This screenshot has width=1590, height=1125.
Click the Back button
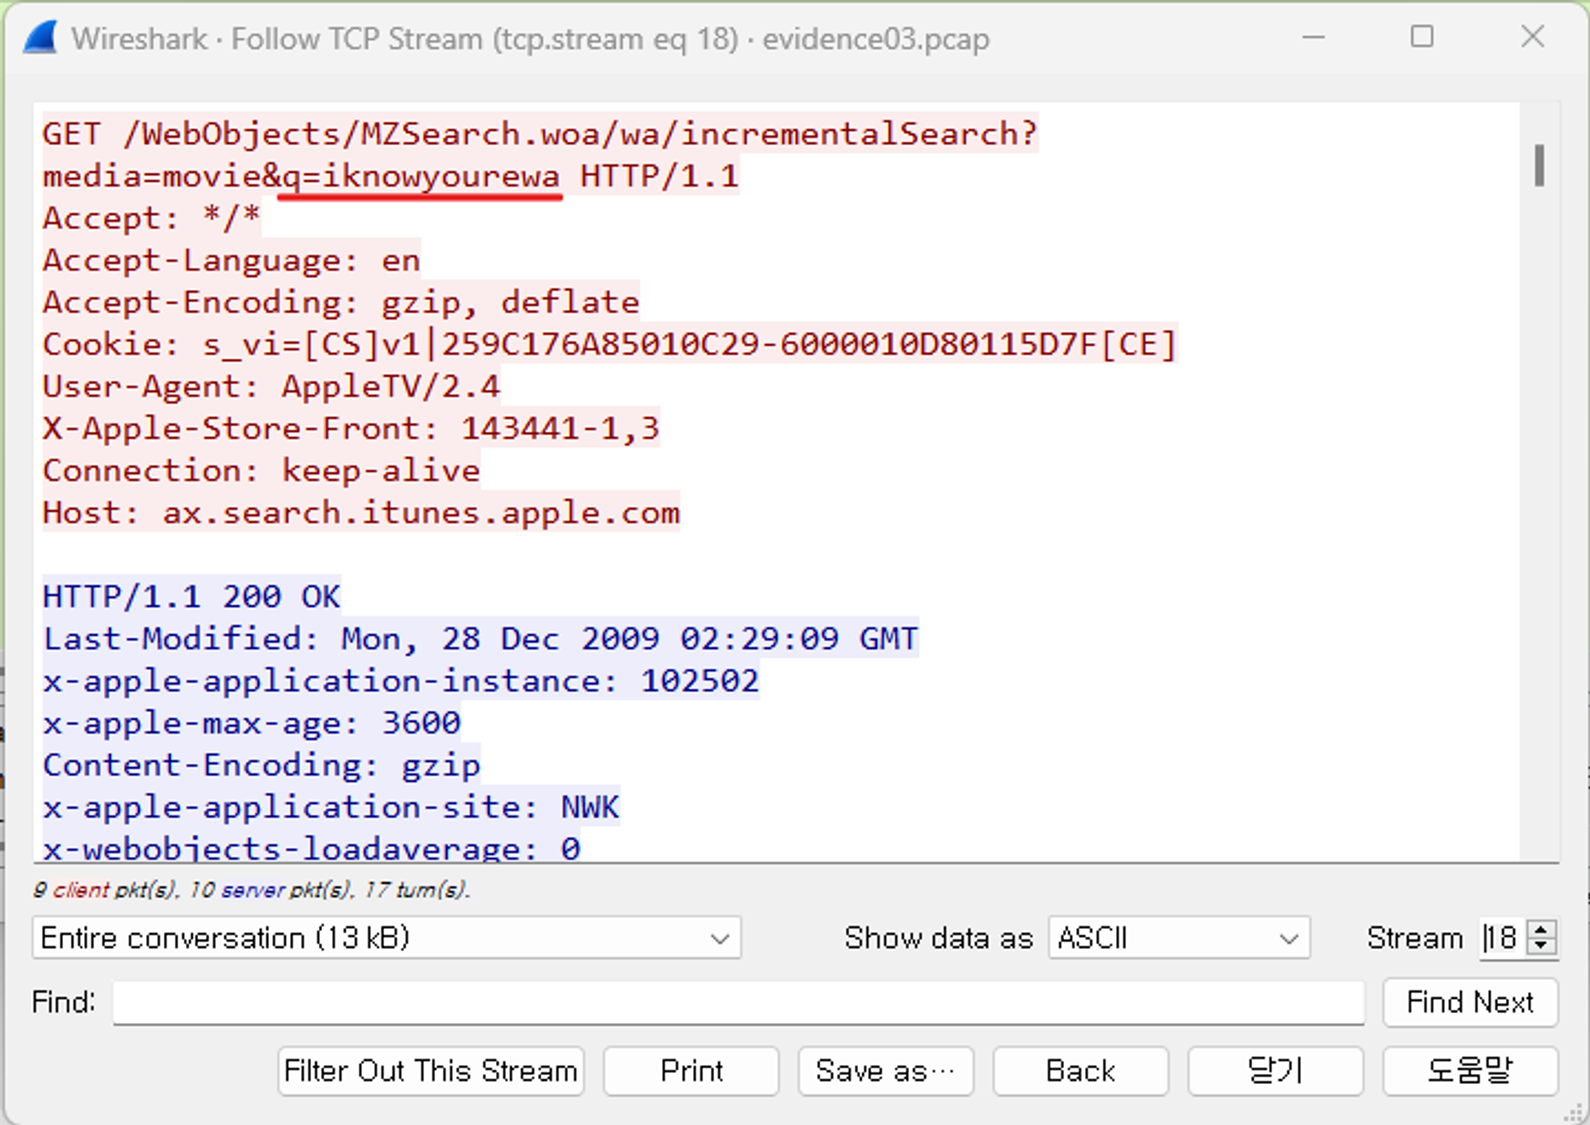click(1080, 1071)
